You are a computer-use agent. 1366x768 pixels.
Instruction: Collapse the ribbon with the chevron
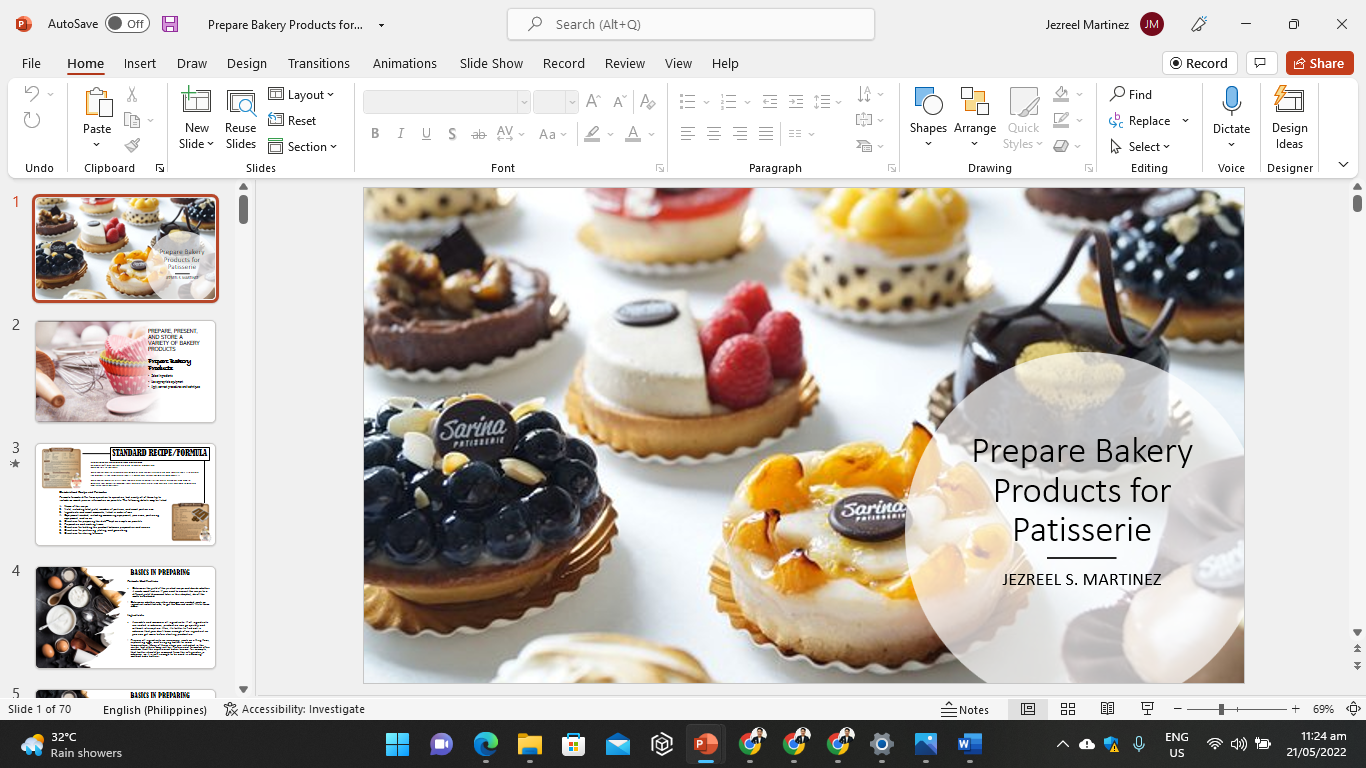(x=1343, y=165)
